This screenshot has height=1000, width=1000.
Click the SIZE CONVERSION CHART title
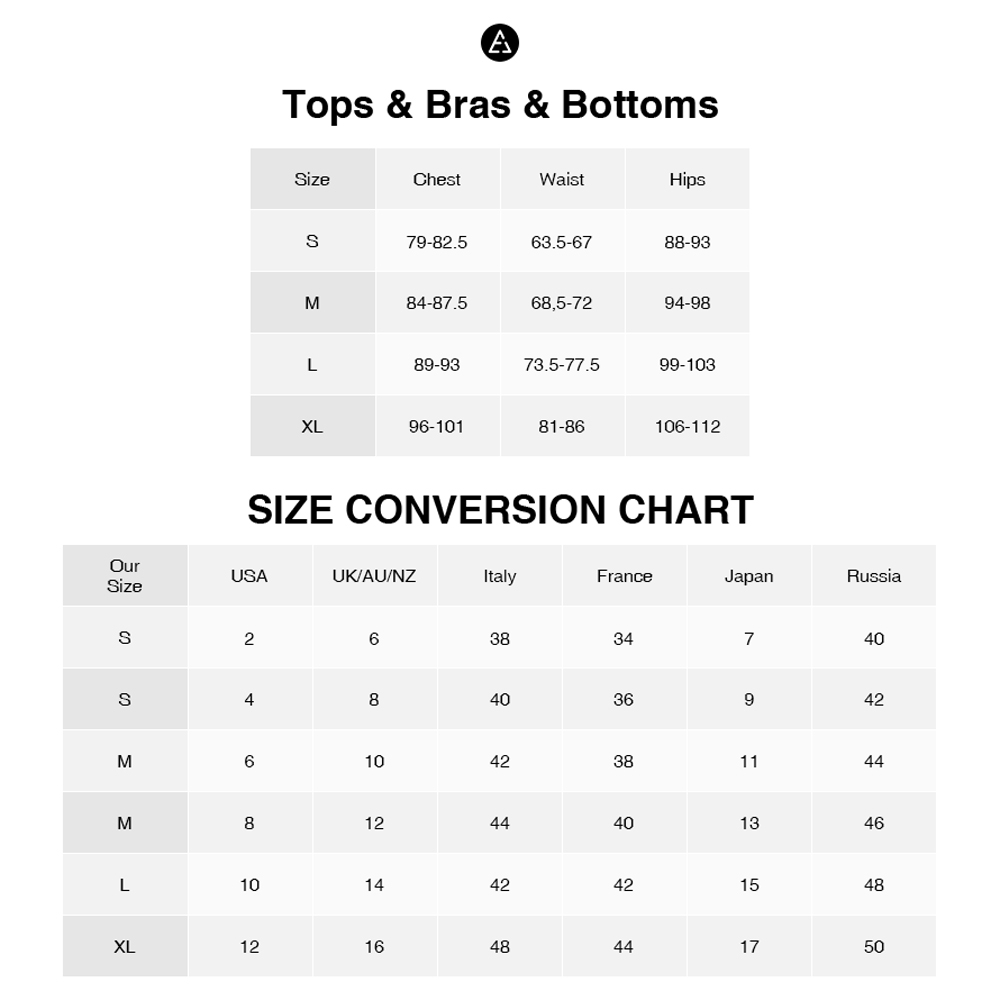[500, 510]
